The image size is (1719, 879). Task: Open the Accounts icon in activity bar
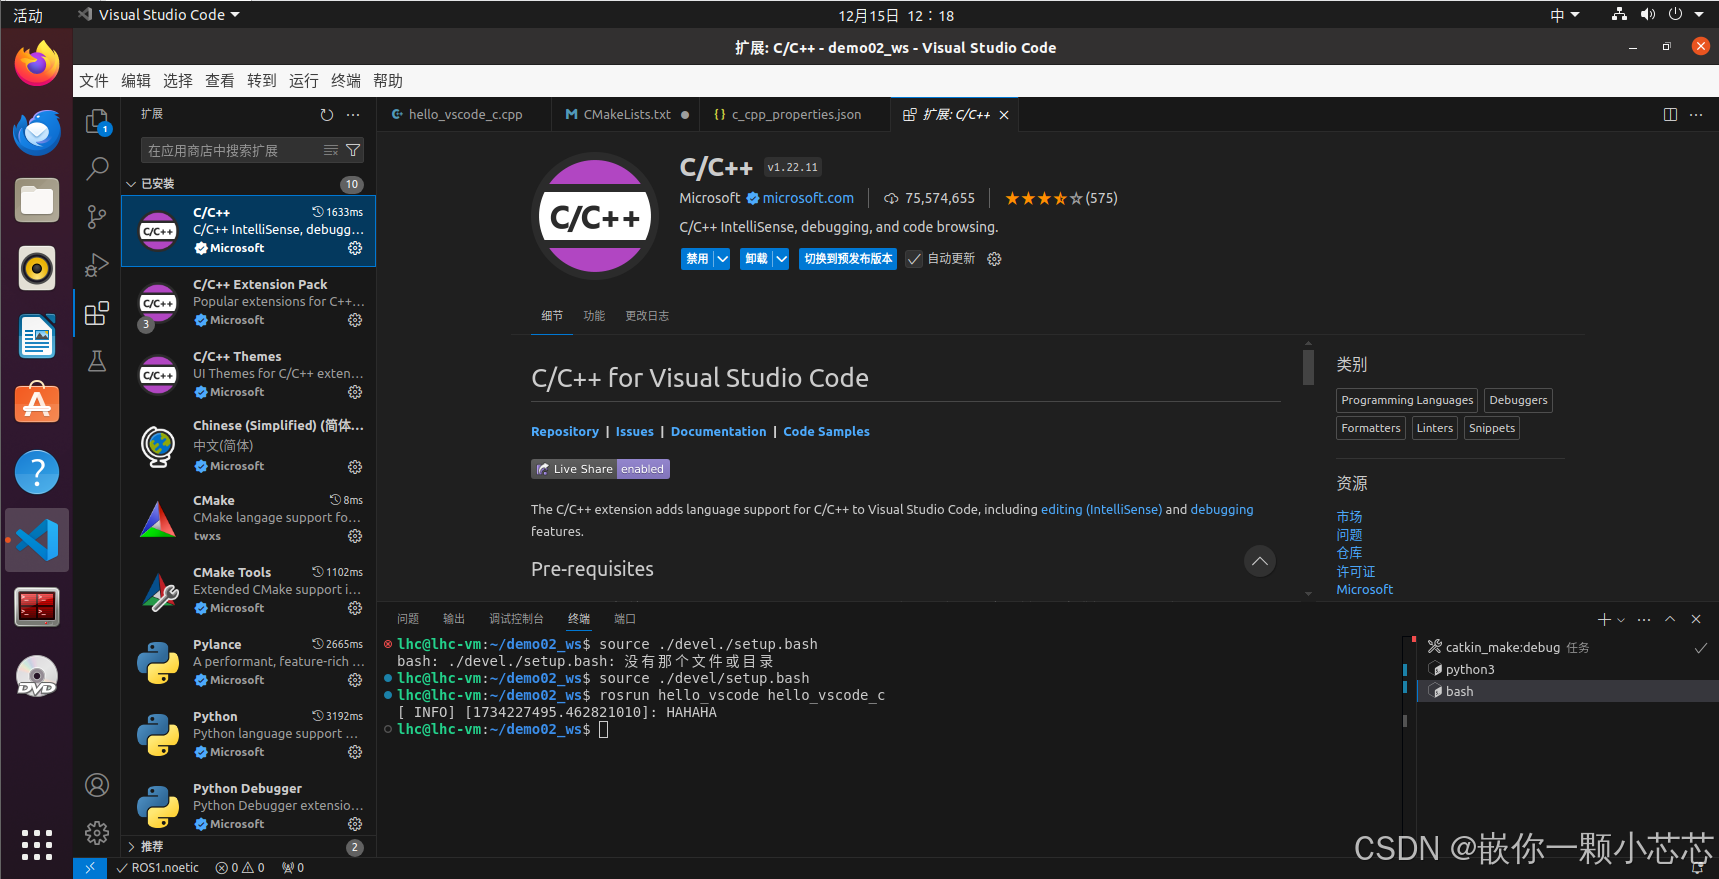pyautogui.click(x=97, y=785)
